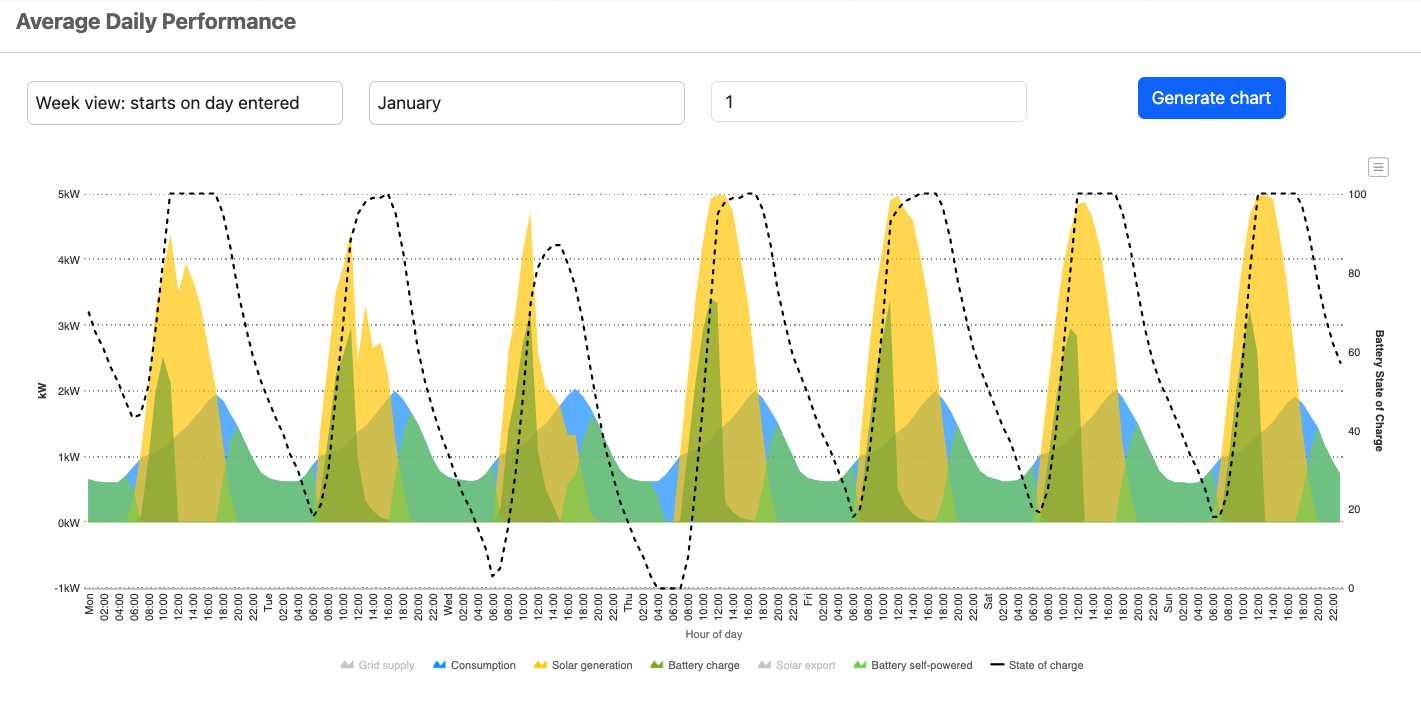Click the 4kW y-axis label
This screenshot has height=703, width=1421.
point(68,260)
